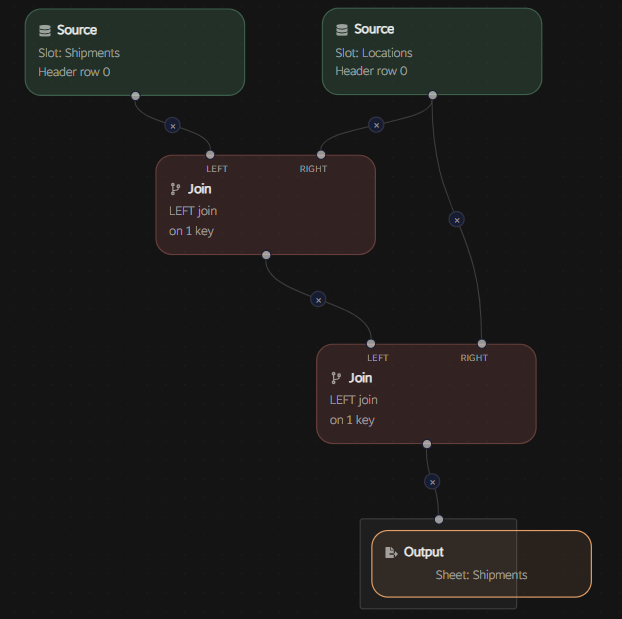Click 'LEFT join' text on lower Join node
The image size is (622, 619).
353,400
